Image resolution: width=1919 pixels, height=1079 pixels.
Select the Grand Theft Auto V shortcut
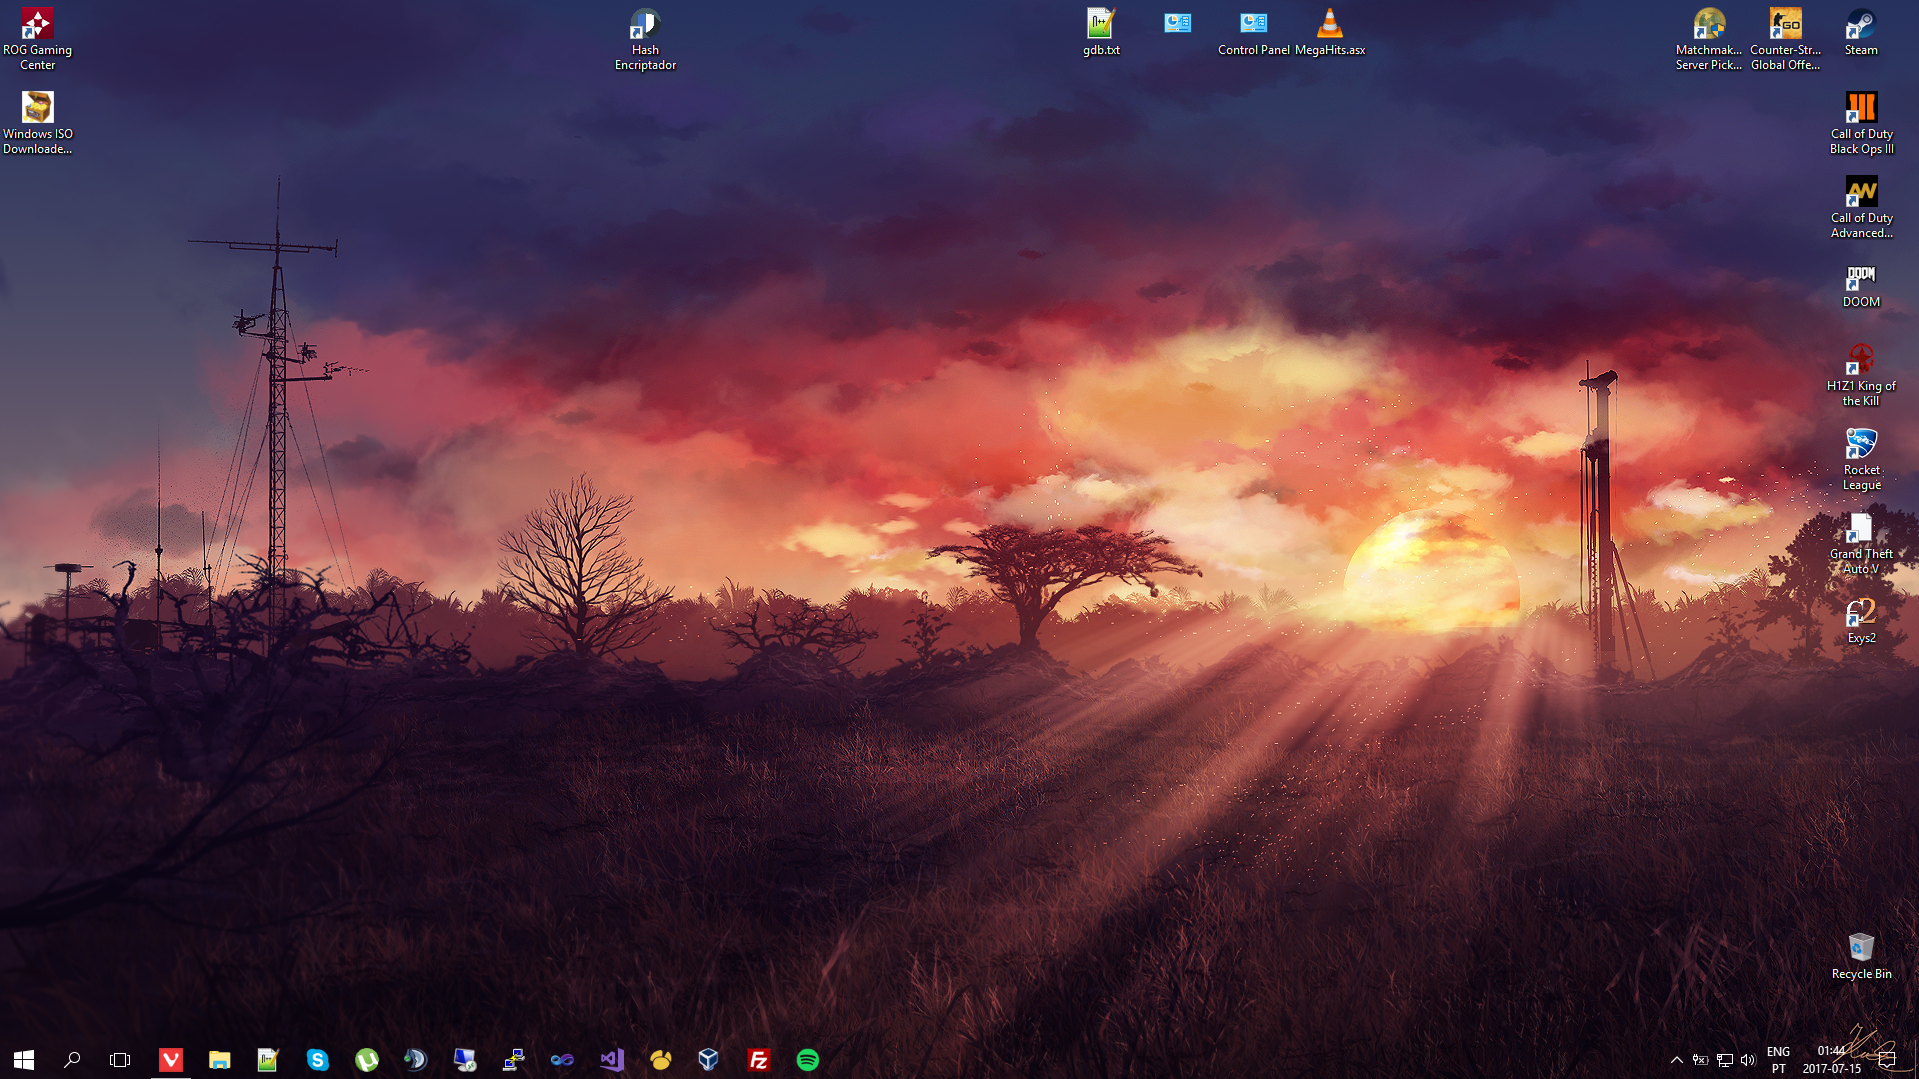tap(1861, 544)
